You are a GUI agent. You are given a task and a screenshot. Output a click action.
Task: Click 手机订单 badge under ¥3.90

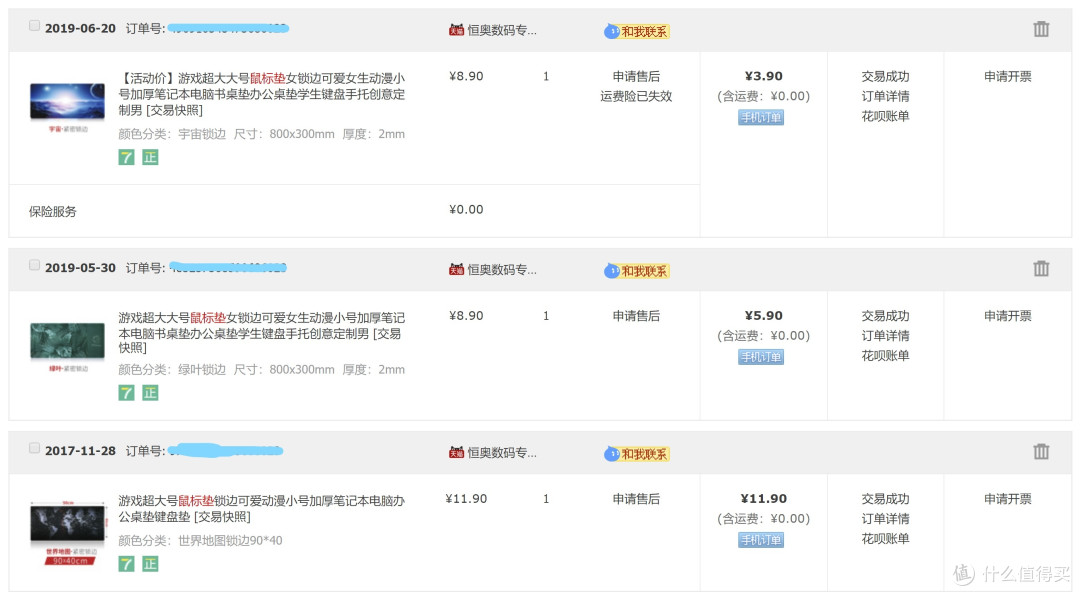pyautogui.click(x=761, y=117)
